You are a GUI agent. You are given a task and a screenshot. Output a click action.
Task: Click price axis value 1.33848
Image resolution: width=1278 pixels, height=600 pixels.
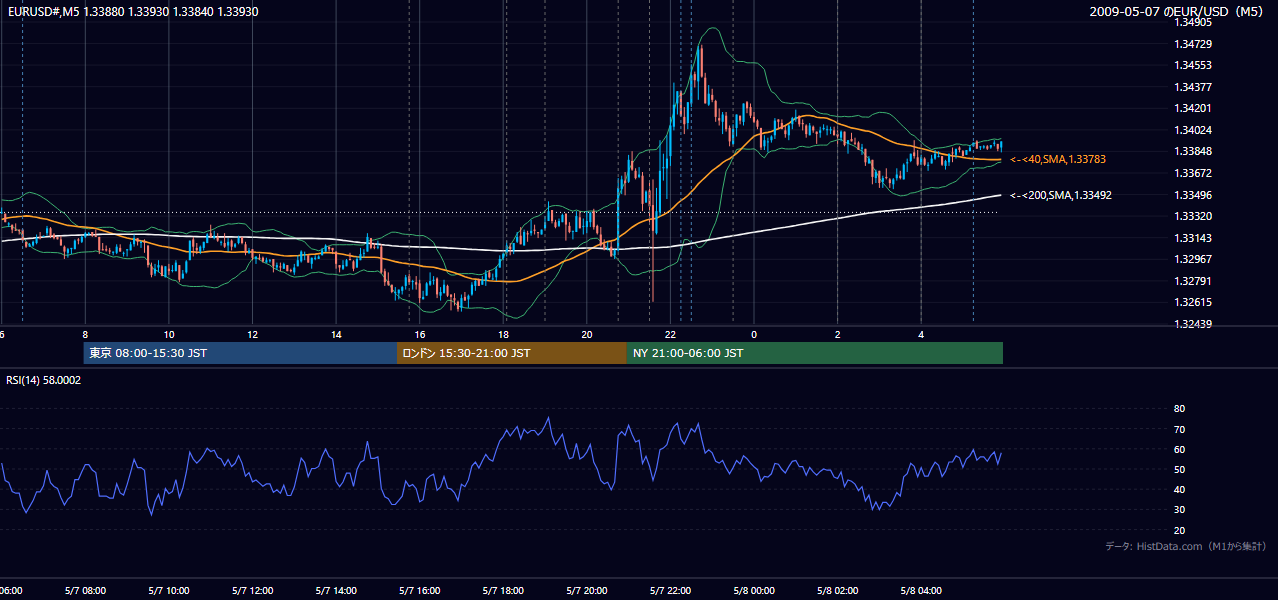coord(1193,151)
